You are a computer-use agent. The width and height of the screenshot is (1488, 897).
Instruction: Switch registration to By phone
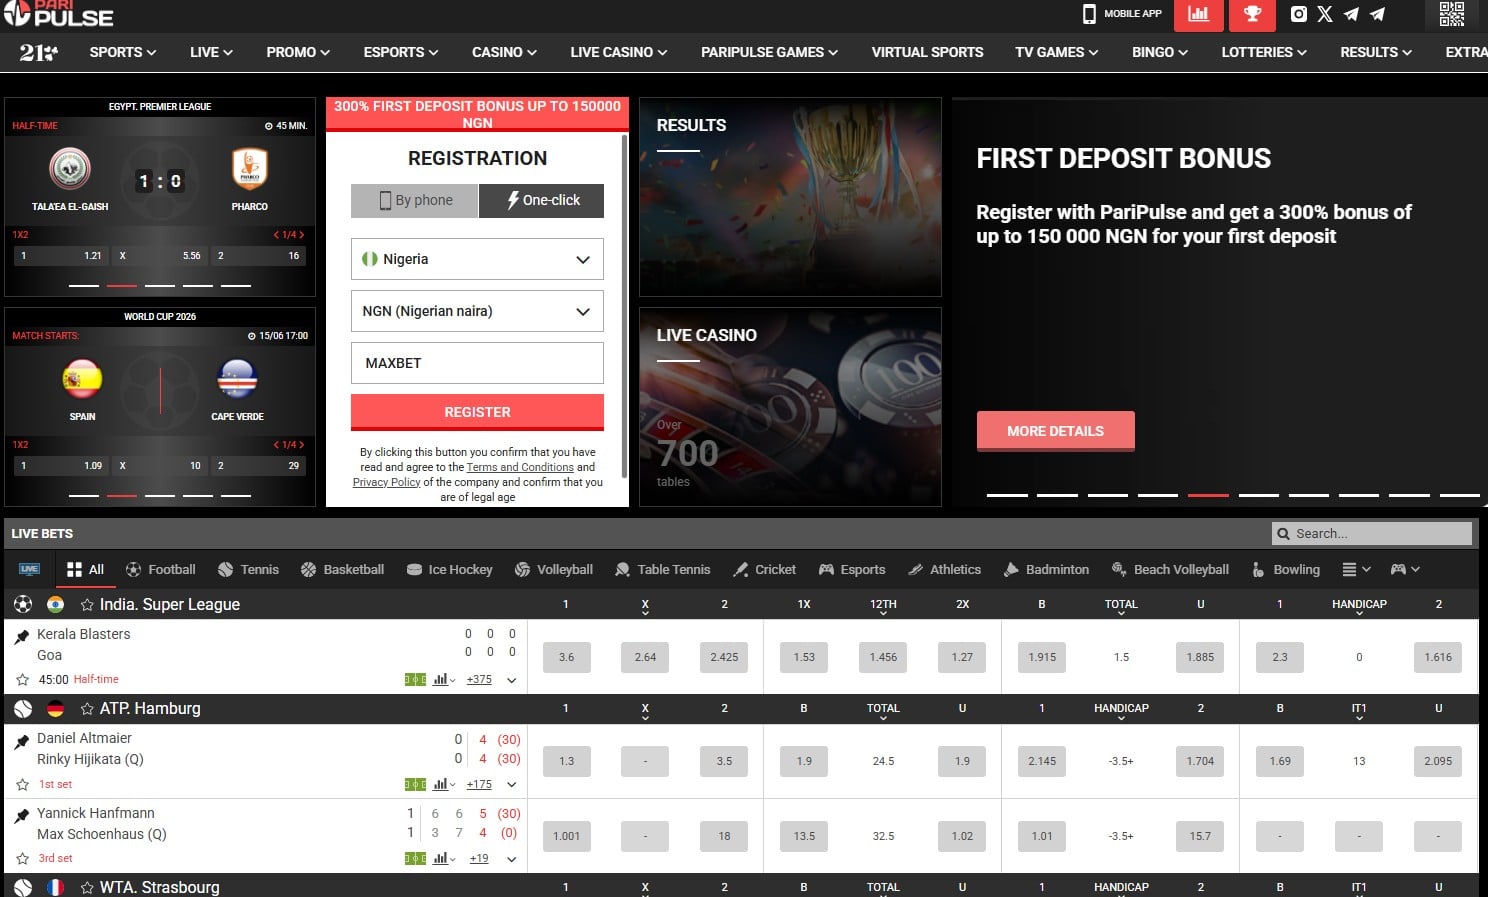(x=415, y=200)
